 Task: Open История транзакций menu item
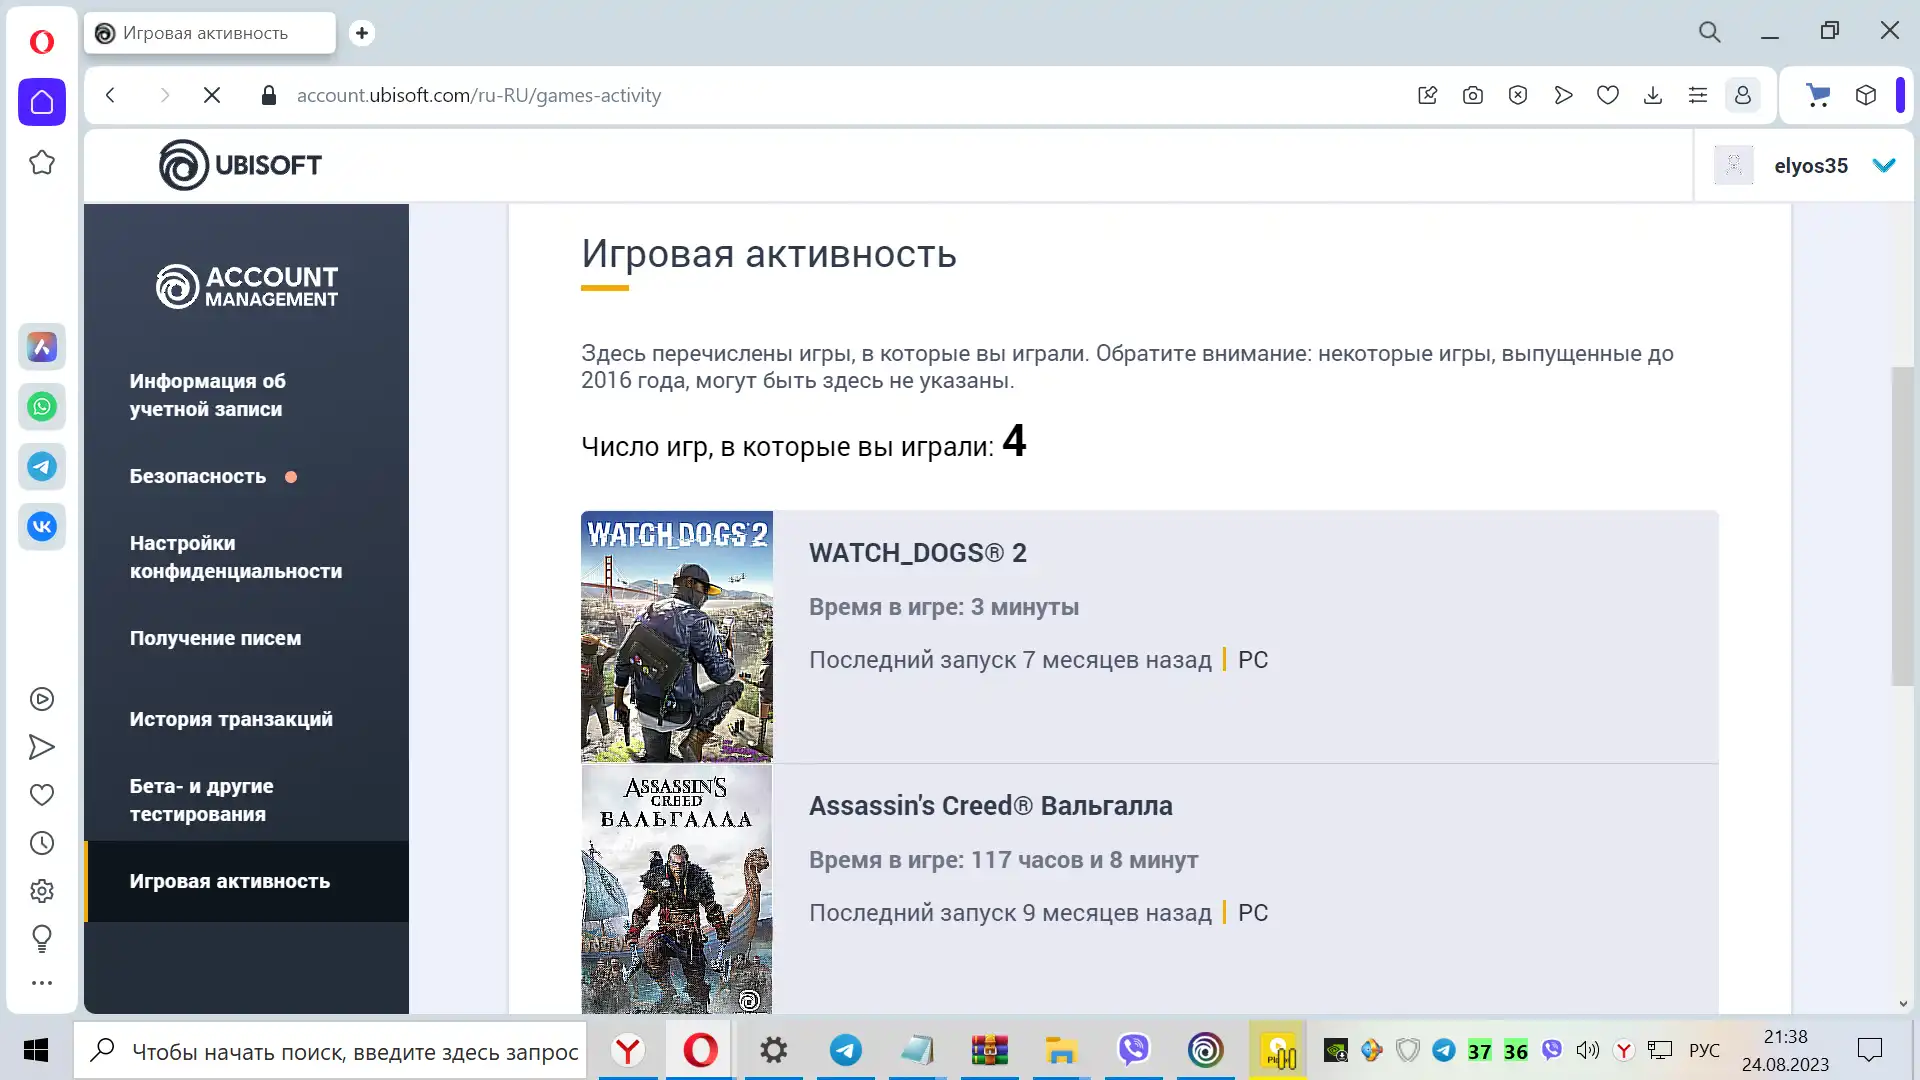coord(231,719)
